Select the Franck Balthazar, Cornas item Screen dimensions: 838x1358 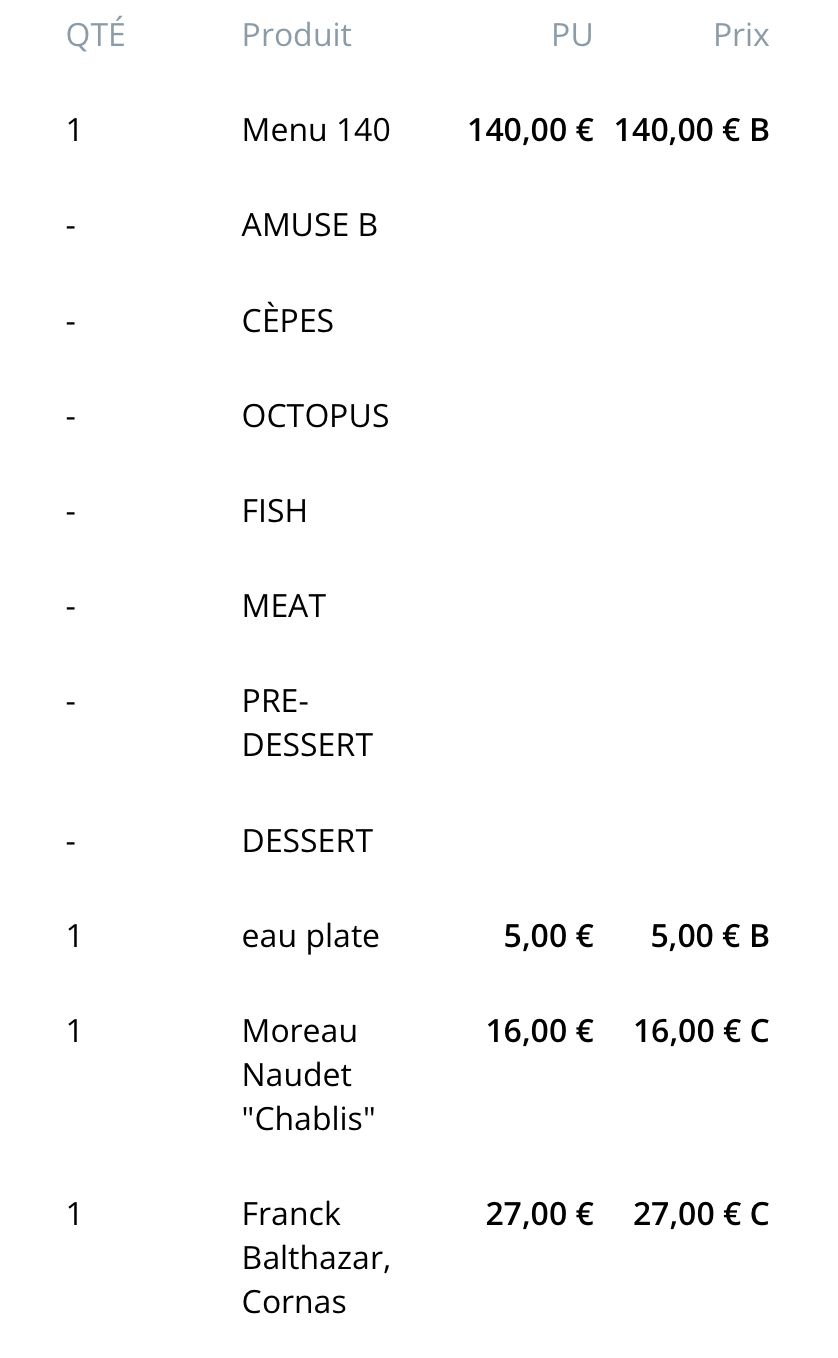tap(316, 1257)
